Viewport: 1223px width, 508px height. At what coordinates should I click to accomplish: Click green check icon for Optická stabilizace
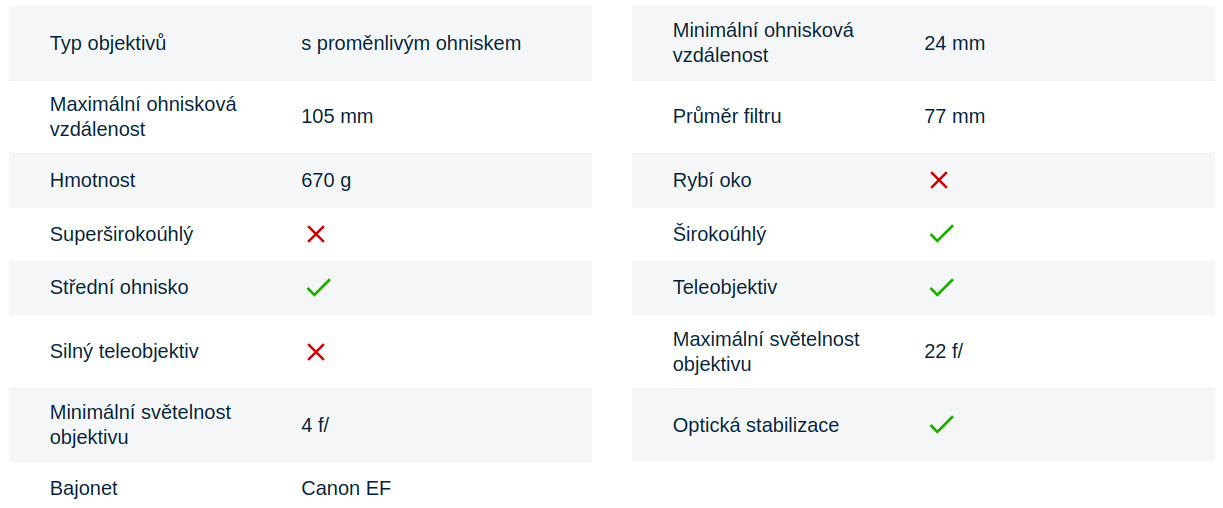[941, 425]
